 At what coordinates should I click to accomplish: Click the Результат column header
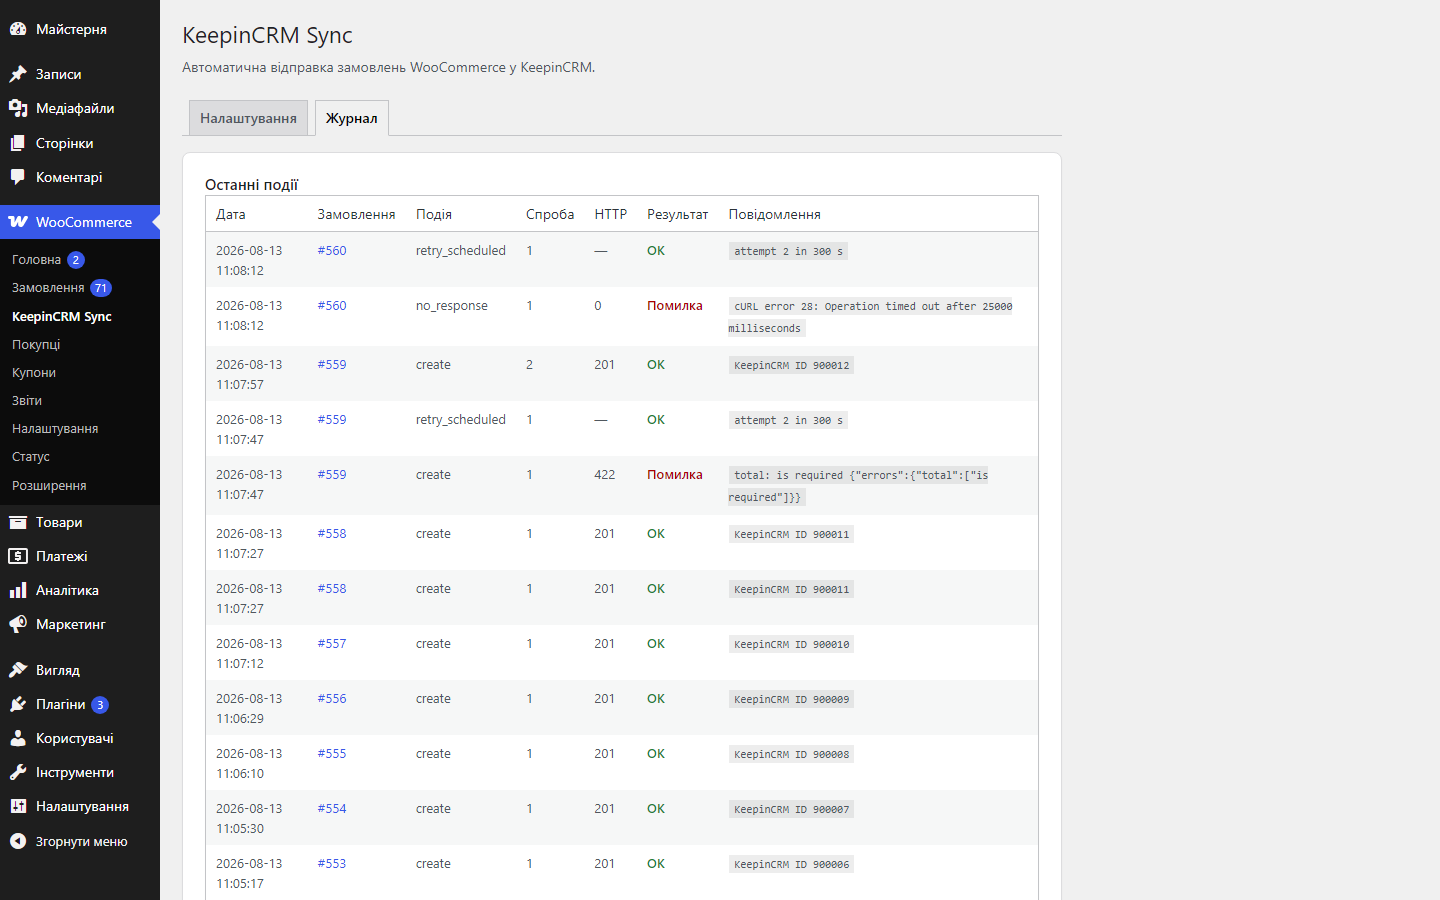(x=677, y=214)
